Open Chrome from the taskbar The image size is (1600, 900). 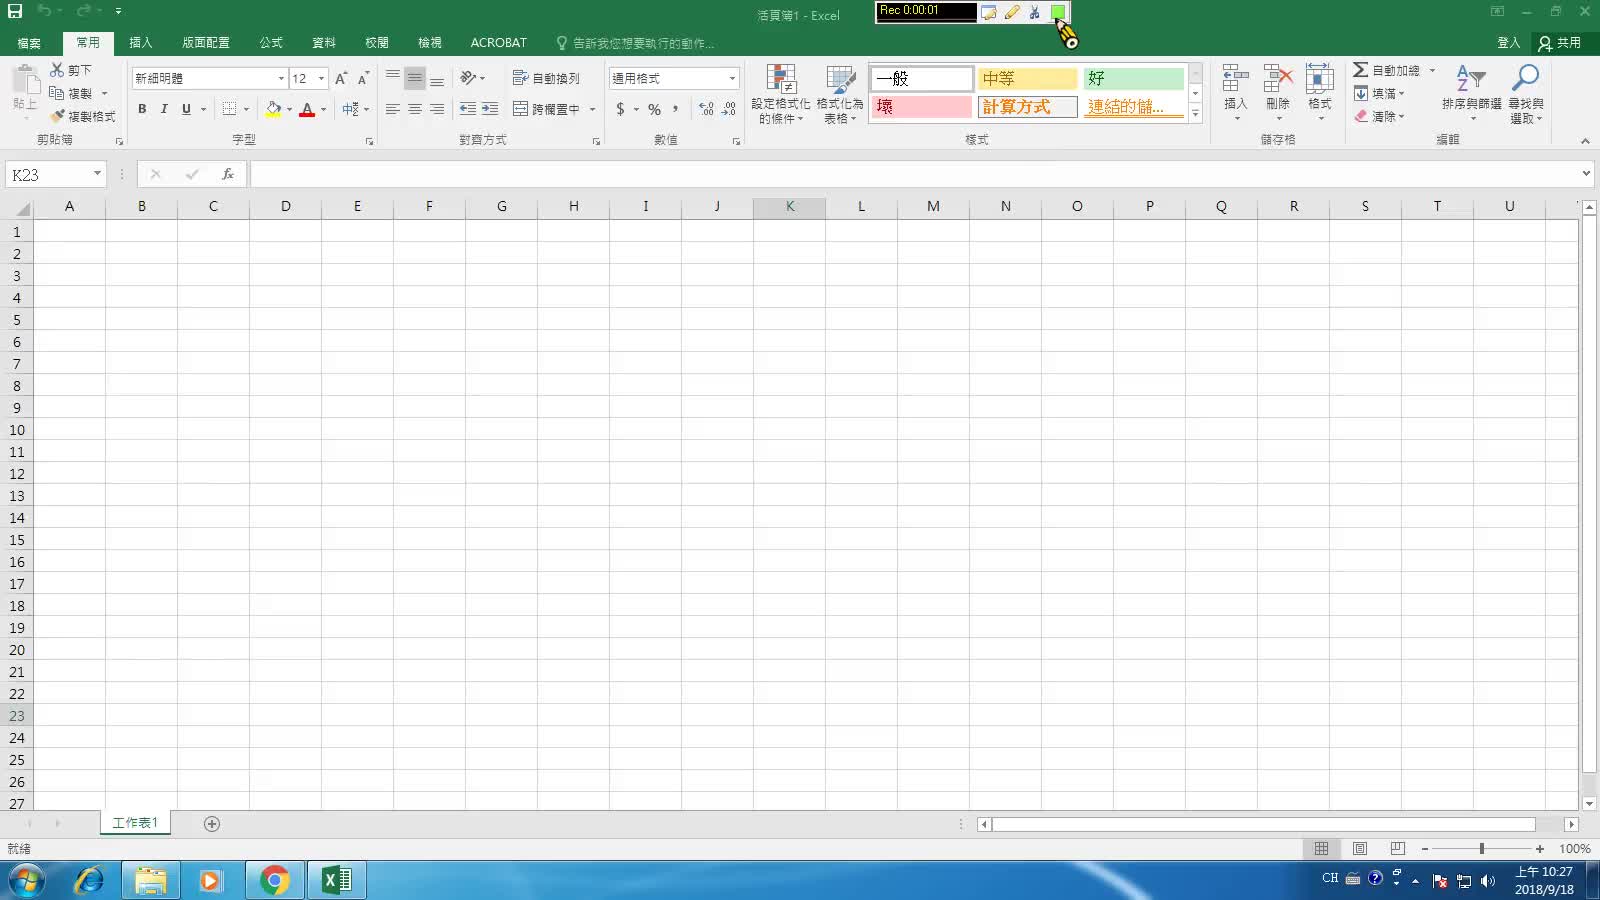tap(274, 880)
